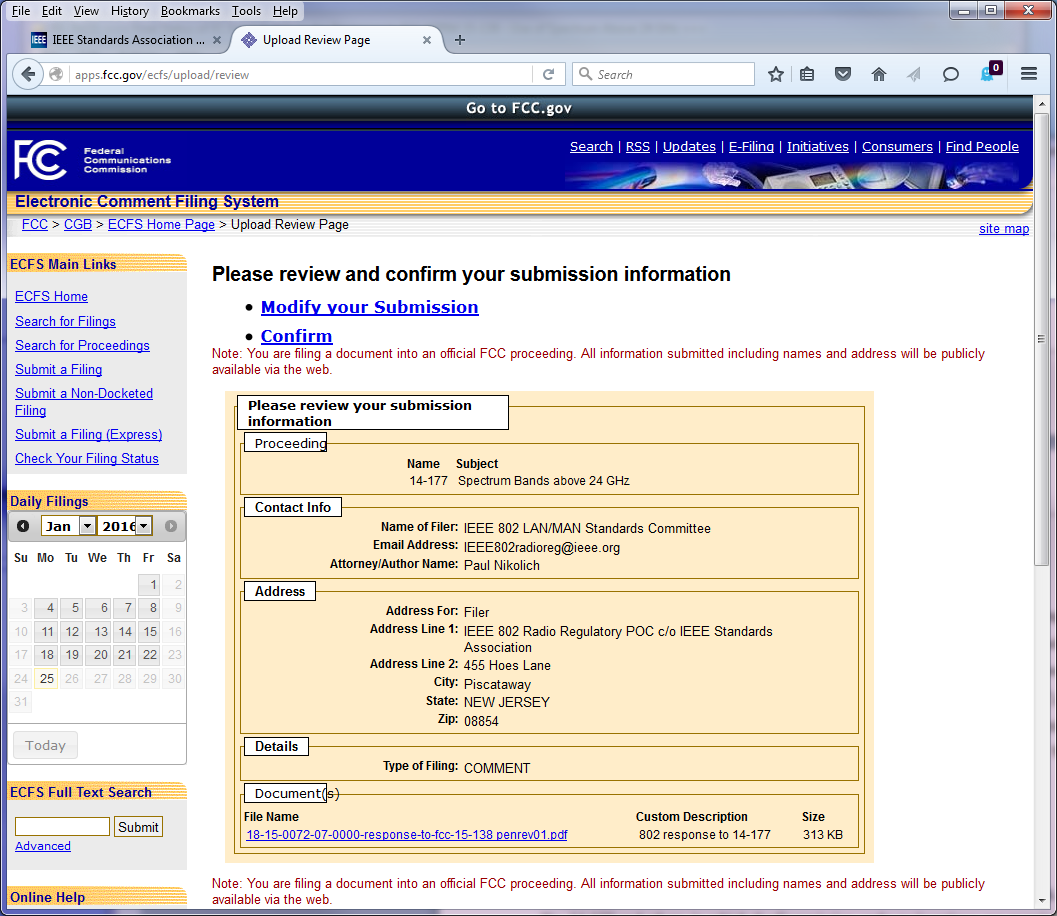The width and height of the screenshot is (1057, 916).
Task: Open Submit a Filing (Express) link
Action: pos(88,435)
